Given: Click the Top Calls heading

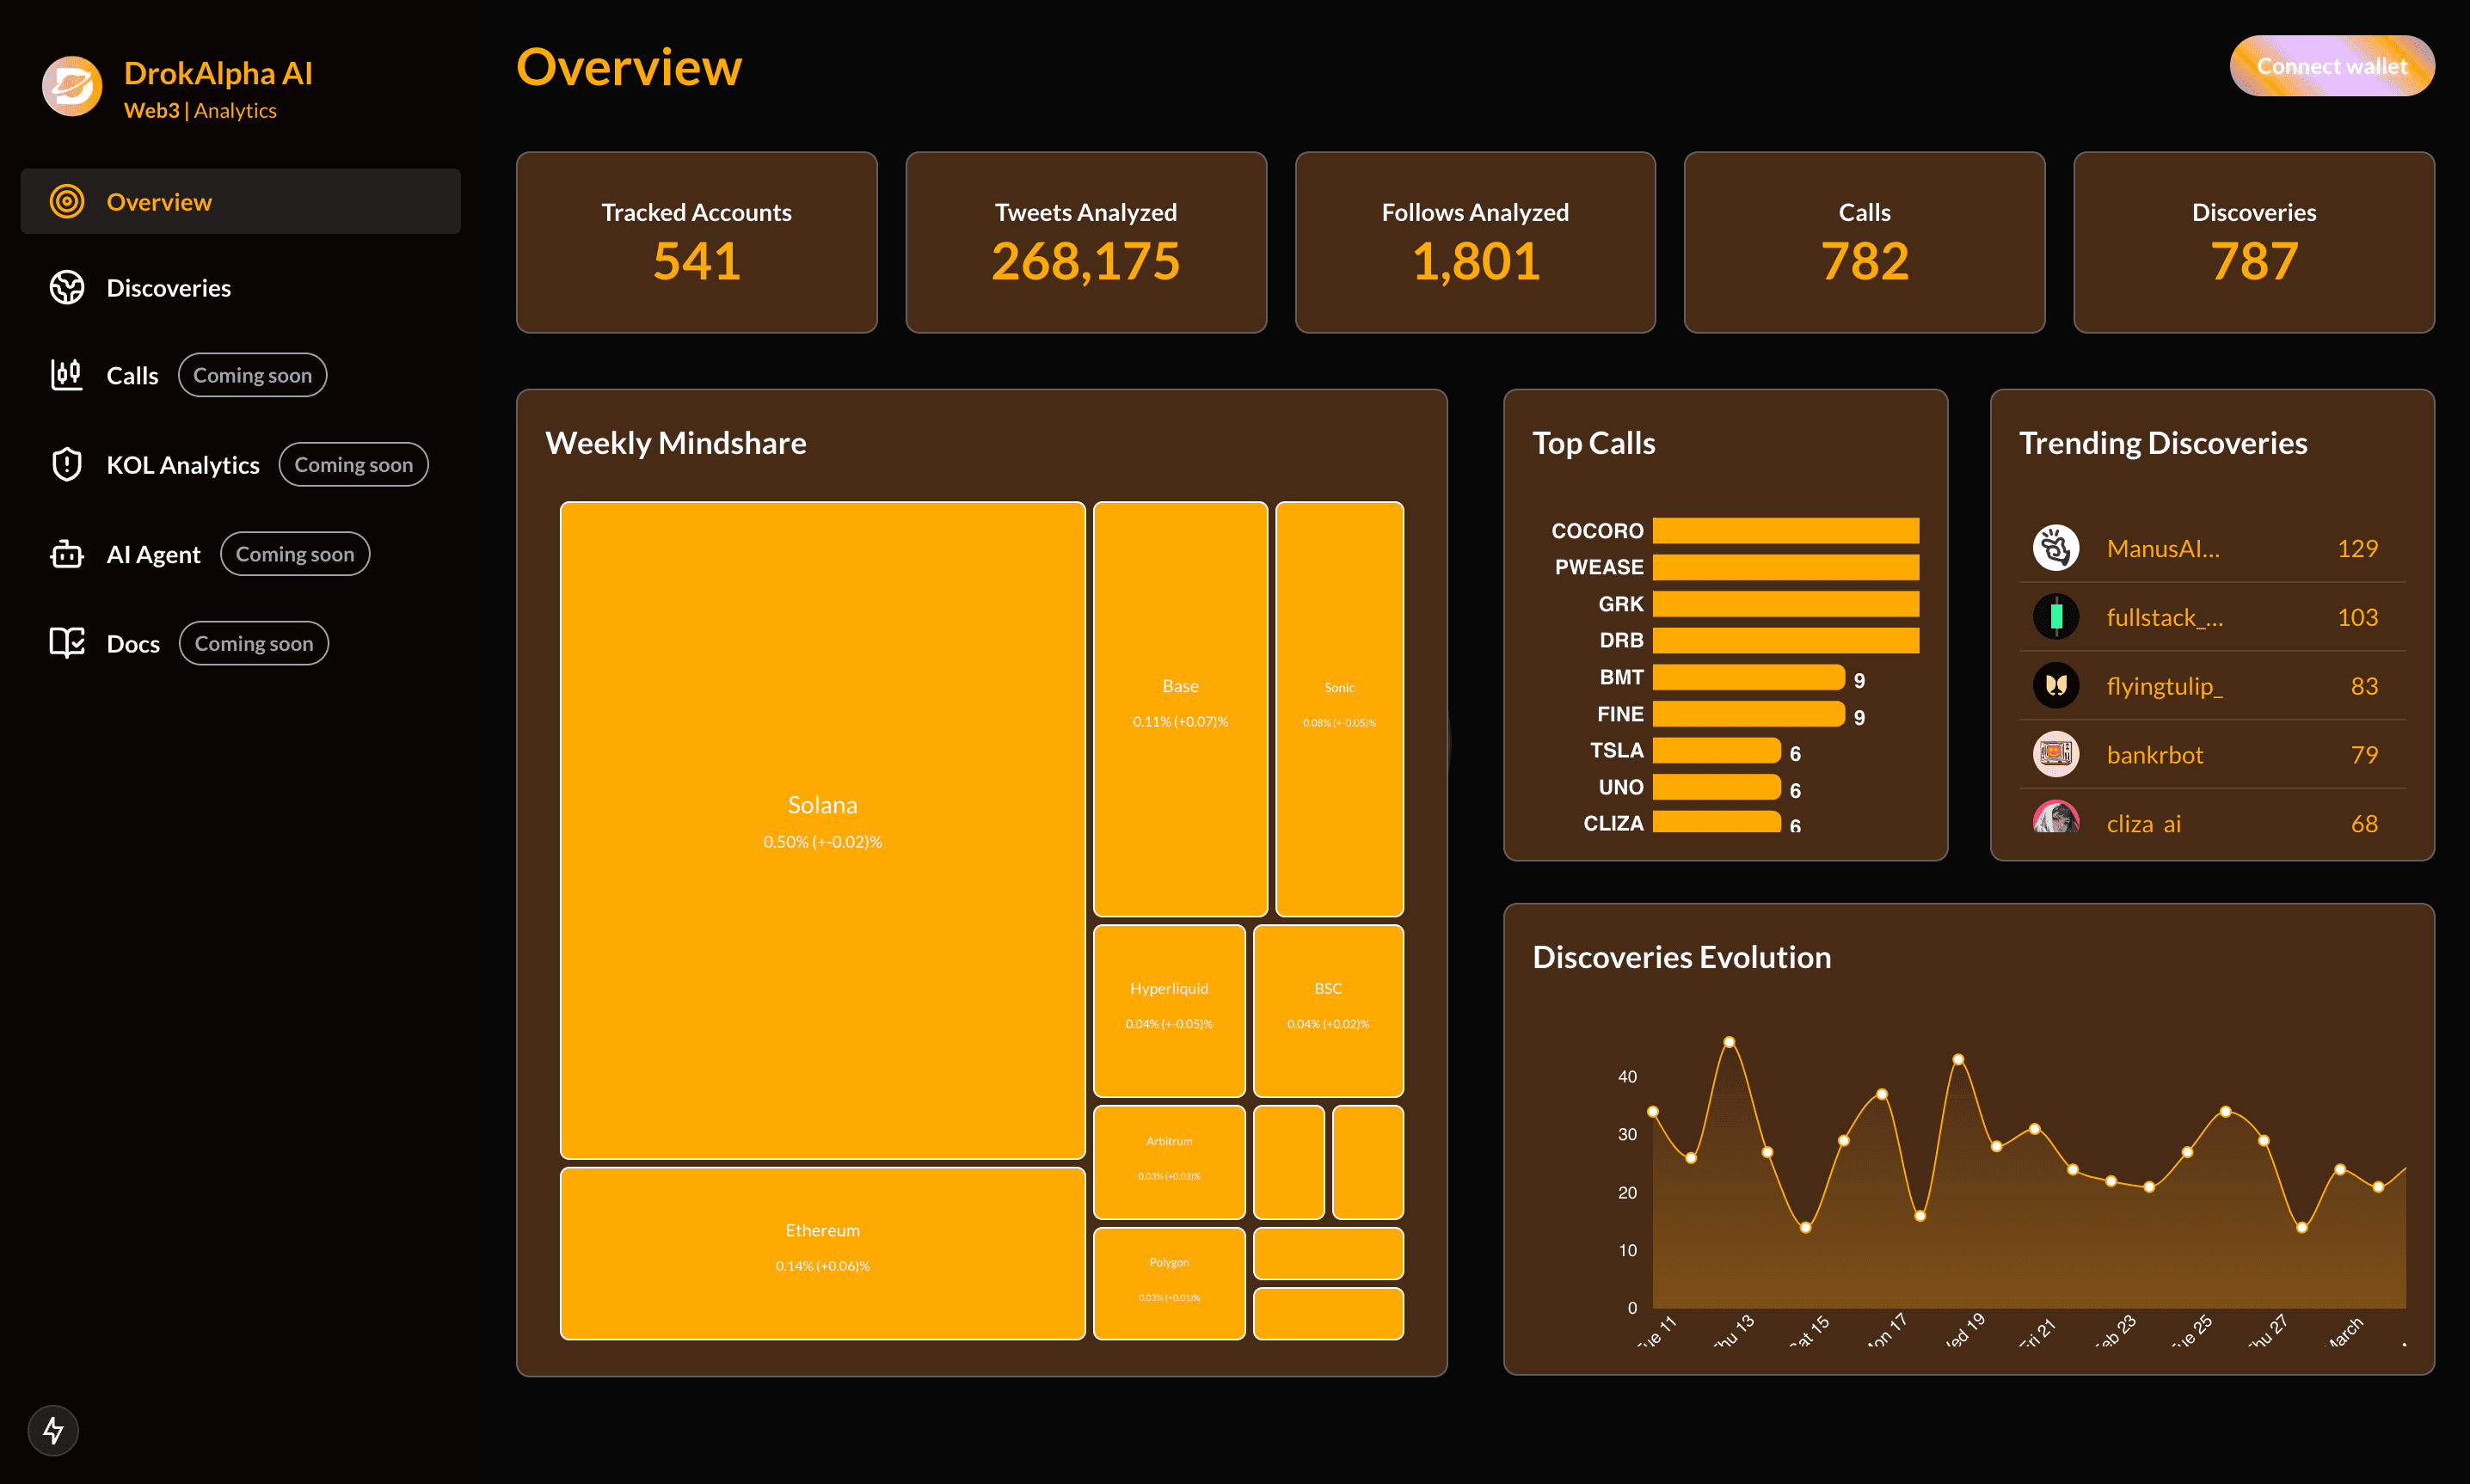Looking at the screenshot, I should click(x=1594, y=443).
